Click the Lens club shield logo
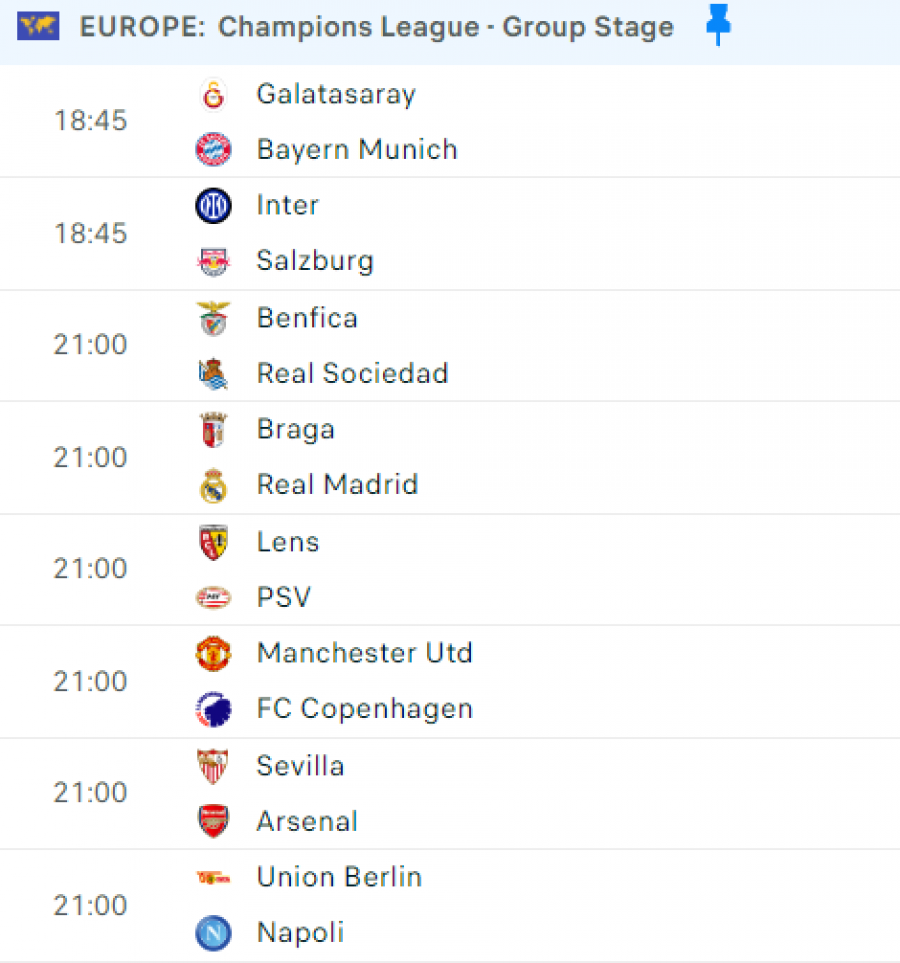The width and height of the screenshot is (900, 963). pos(213,542)
